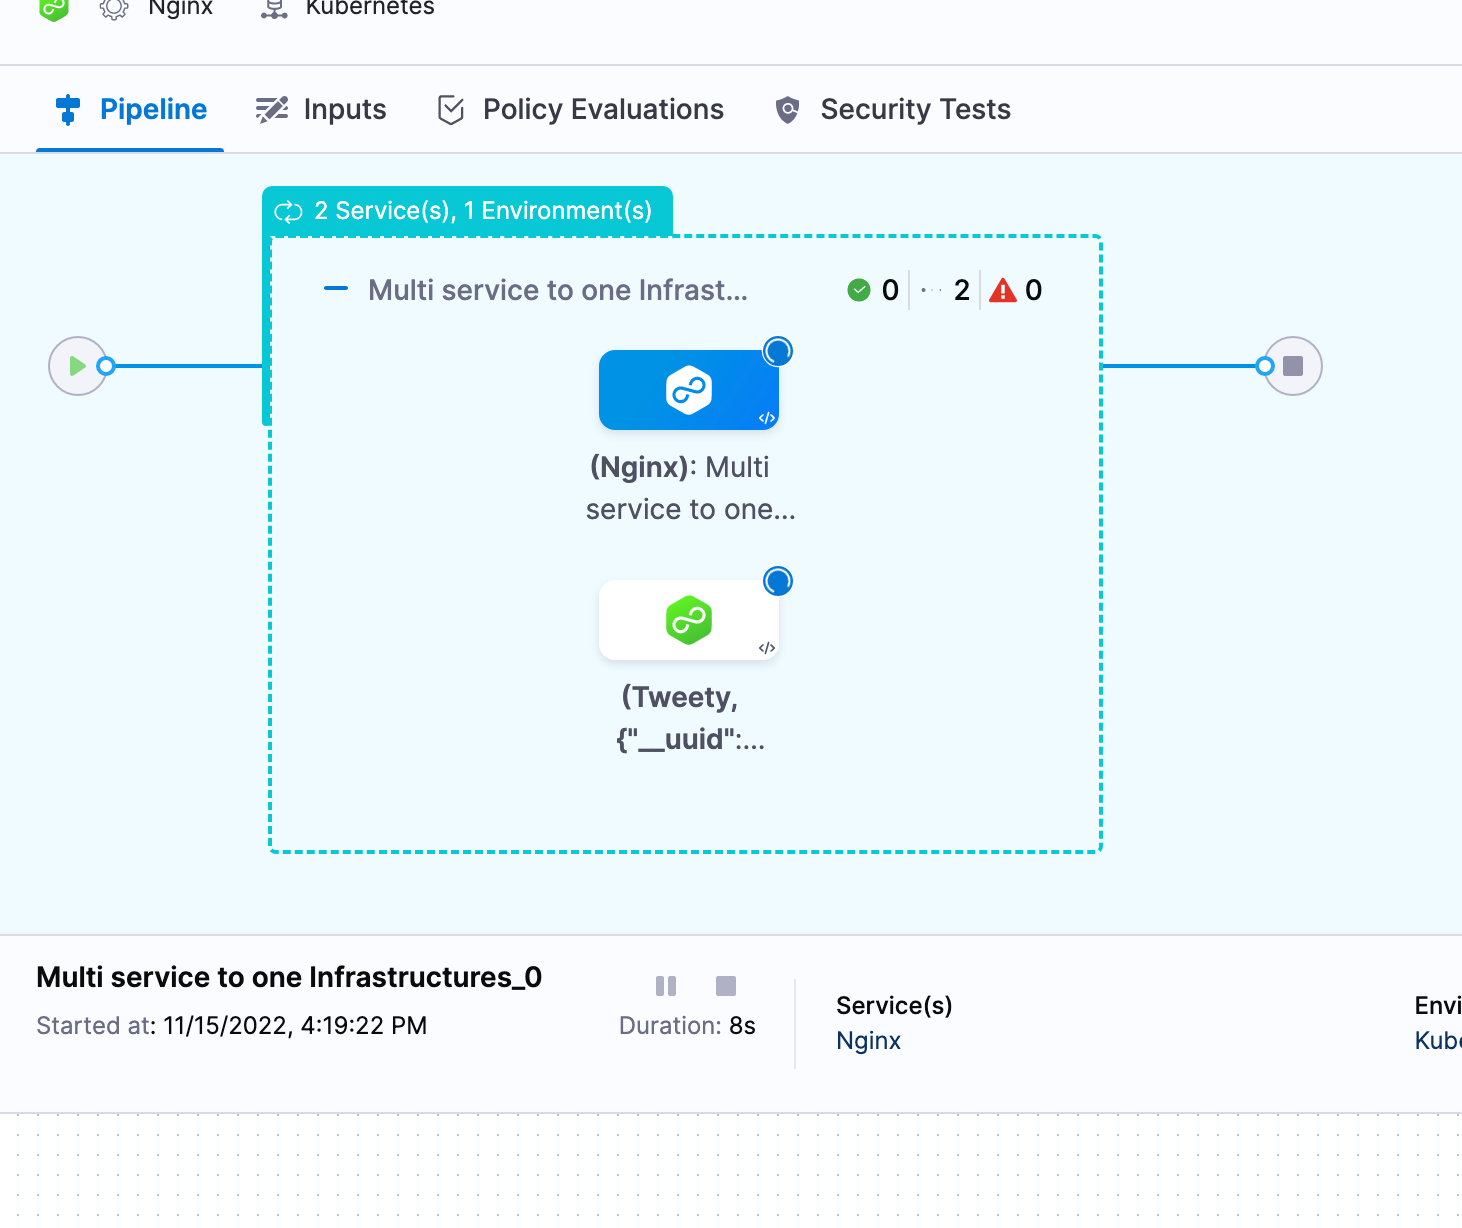Collapse the Multi service stage group
1462x1228 pixels.
click(x=336, y=289)
